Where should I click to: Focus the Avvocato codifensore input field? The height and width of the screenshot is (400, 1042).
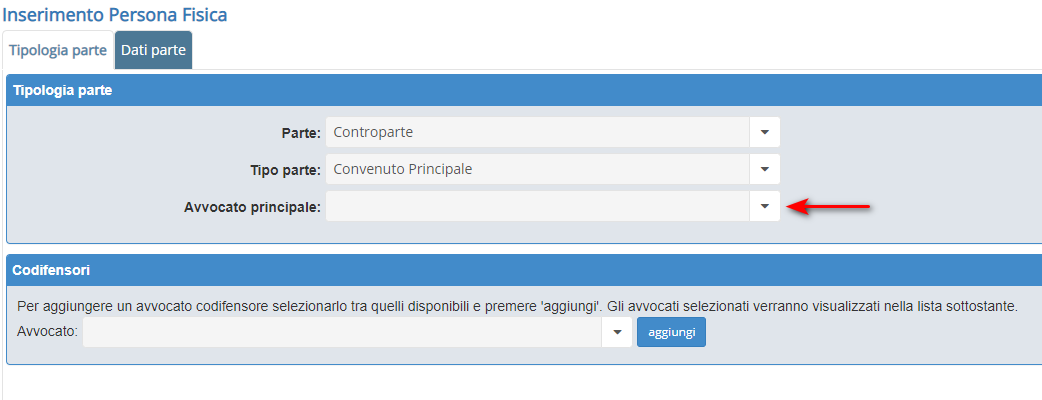tap(342, 332)
